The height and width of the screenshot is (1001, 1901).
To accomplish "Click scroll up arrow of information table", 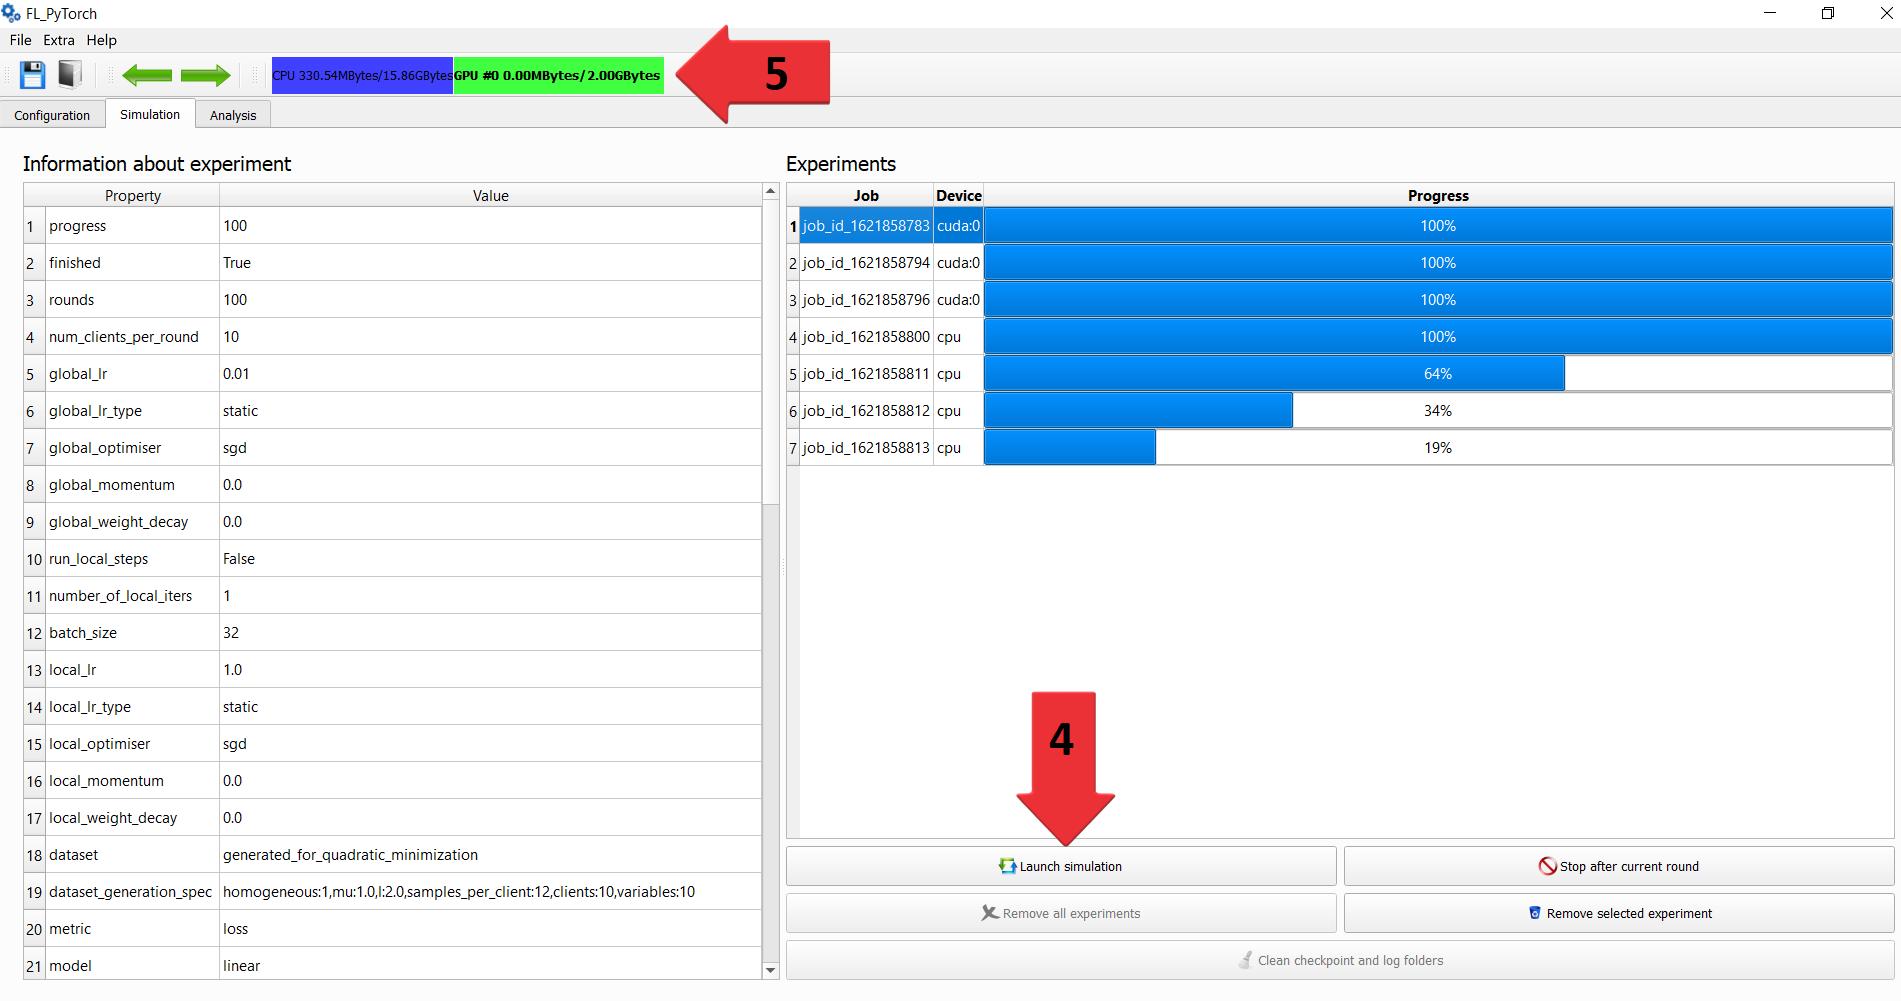I will click(x=770, y=191).
